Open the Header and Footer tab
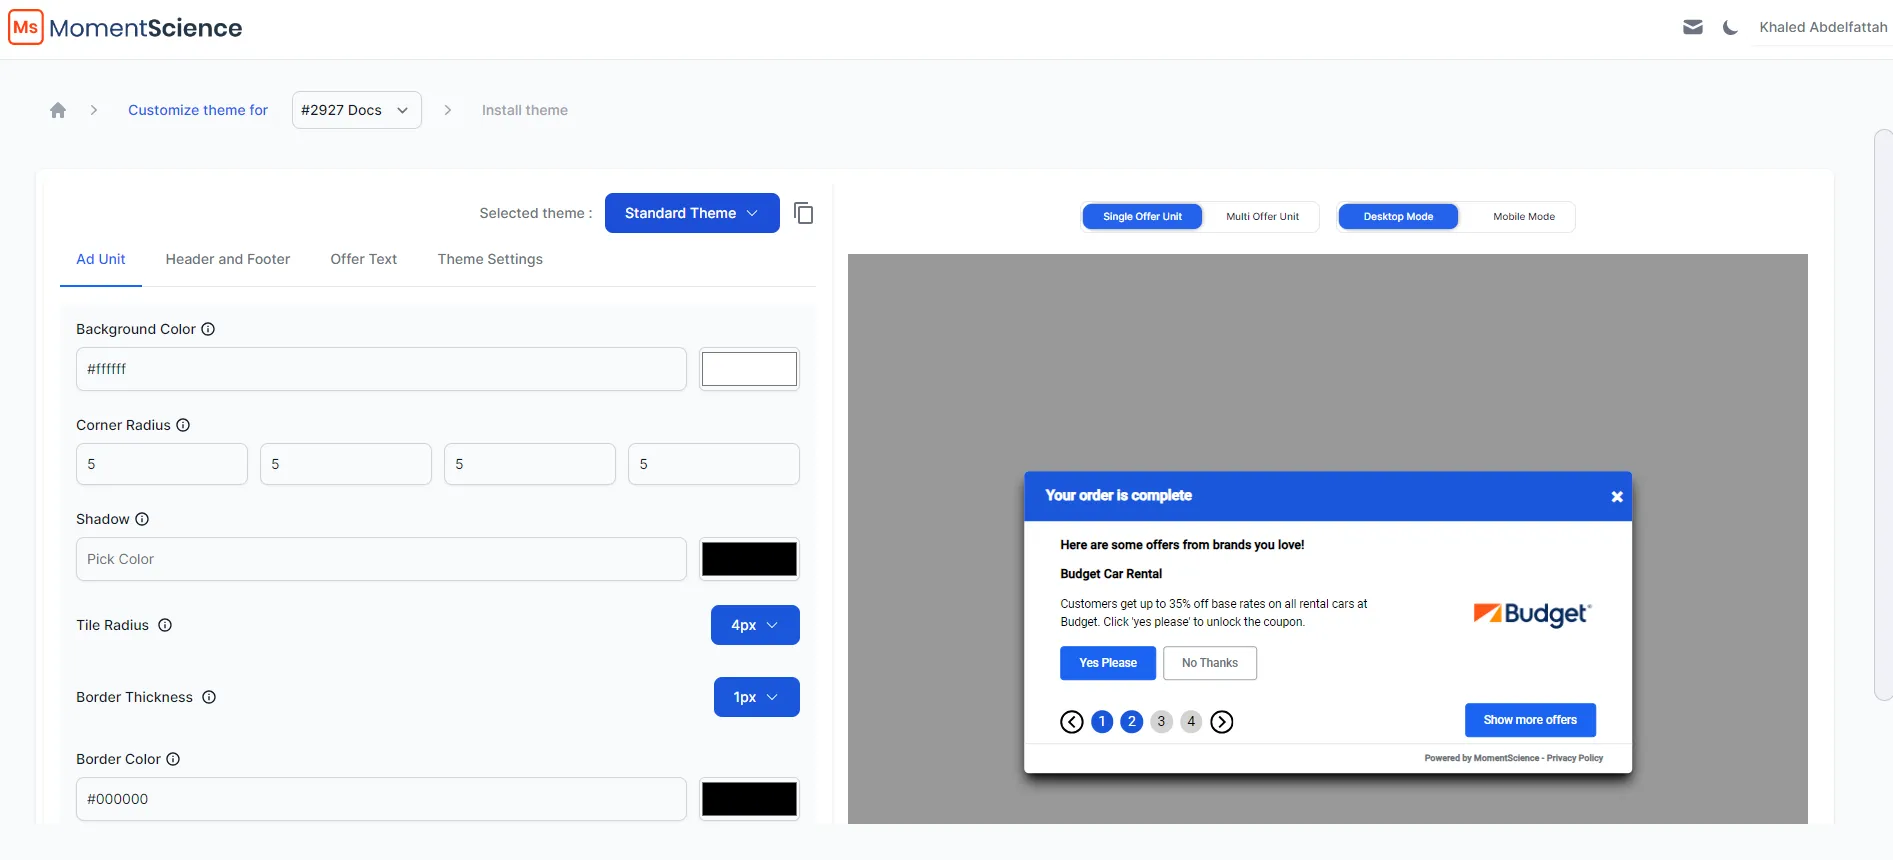 point(228,259)
